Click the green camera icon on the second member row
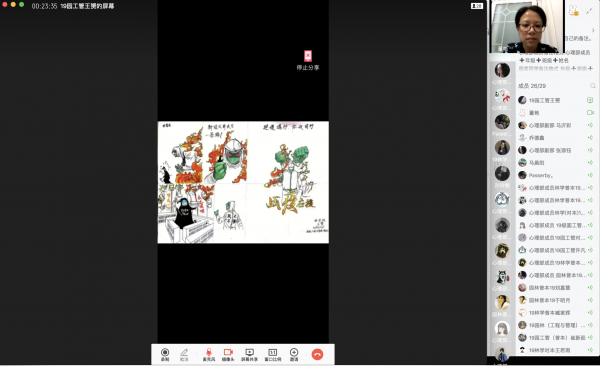 click(590, 113)
